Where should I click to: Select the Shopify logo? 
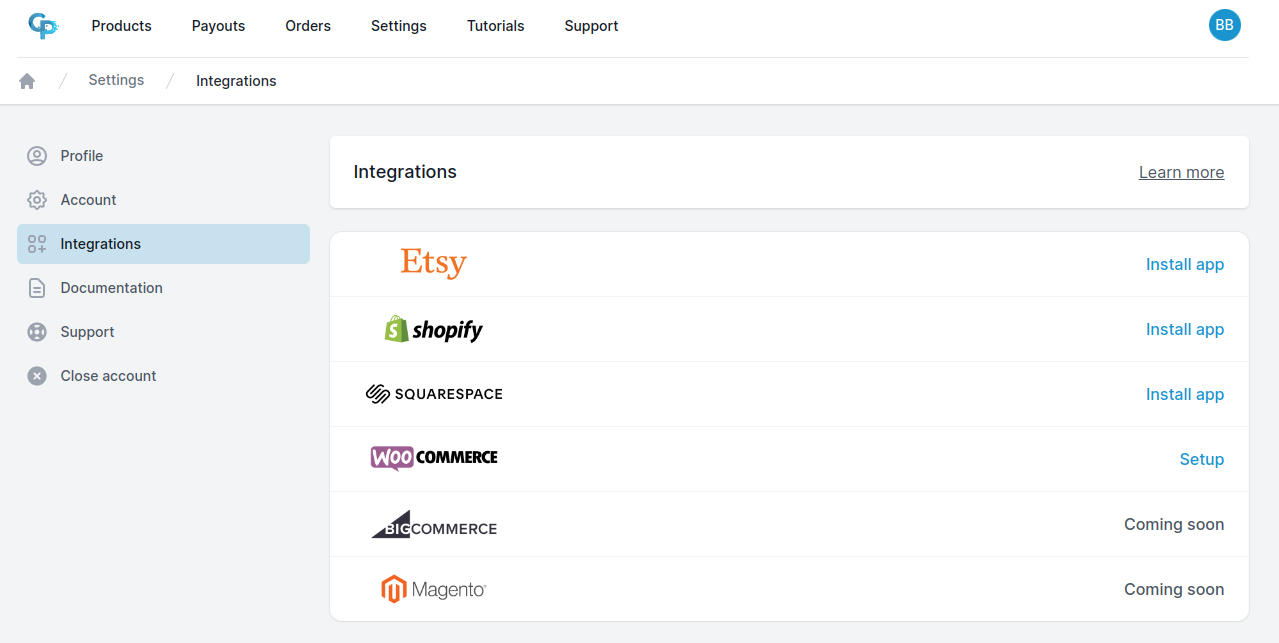click(433, 328)
